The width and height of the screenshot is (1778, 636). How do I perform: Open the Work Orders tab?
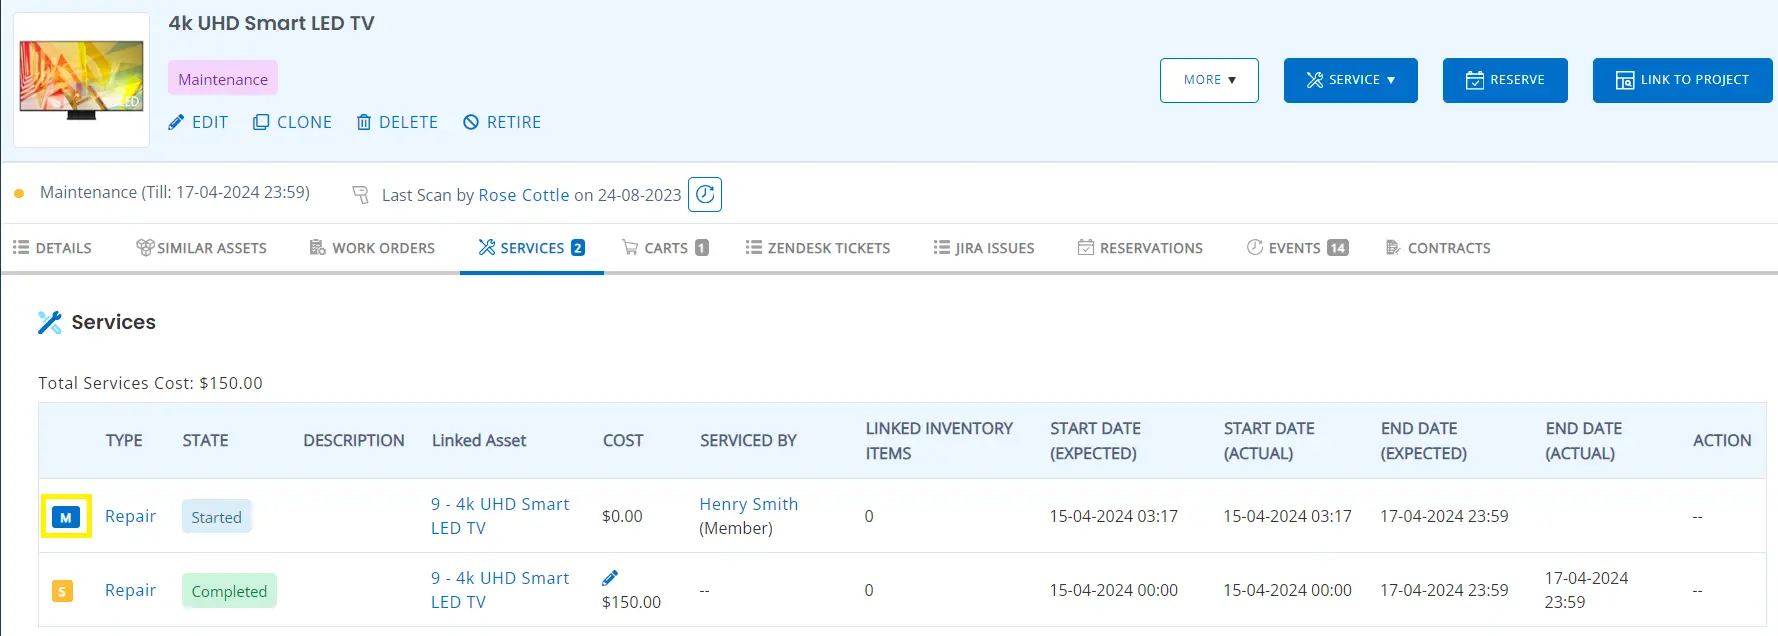click(372, 248)
